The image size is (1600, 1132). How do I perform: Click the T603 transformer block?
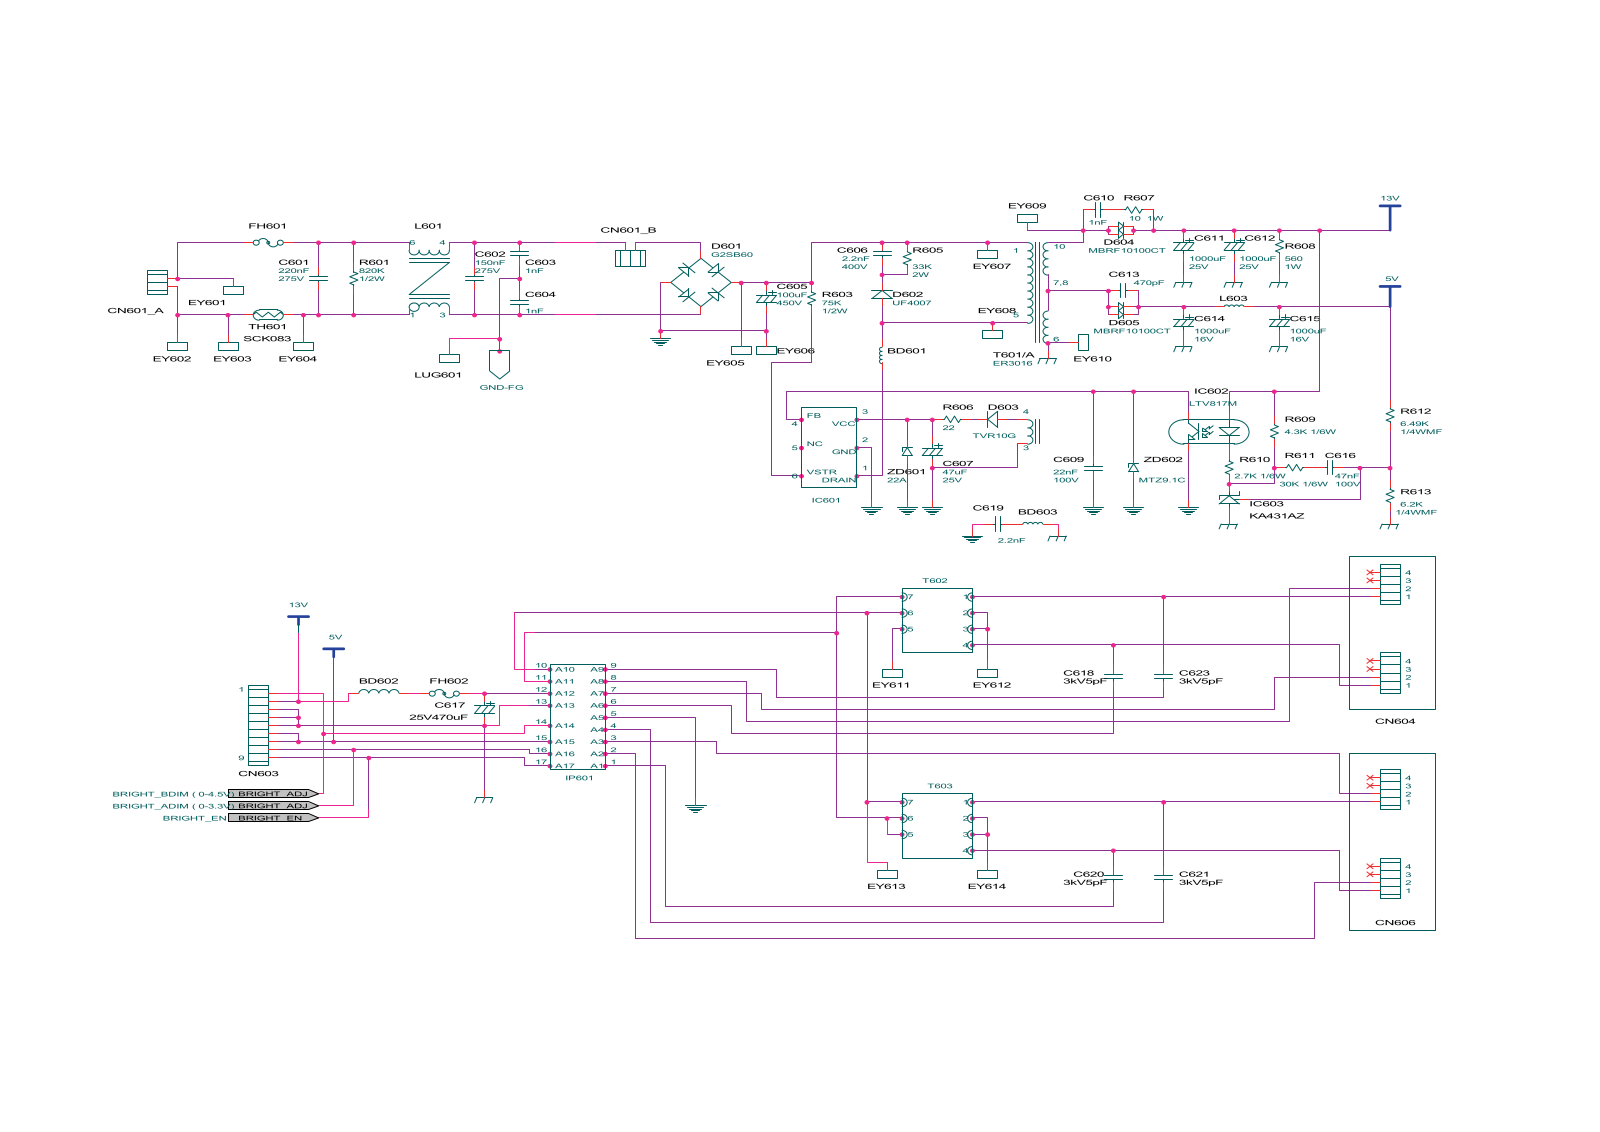point(937,826)
